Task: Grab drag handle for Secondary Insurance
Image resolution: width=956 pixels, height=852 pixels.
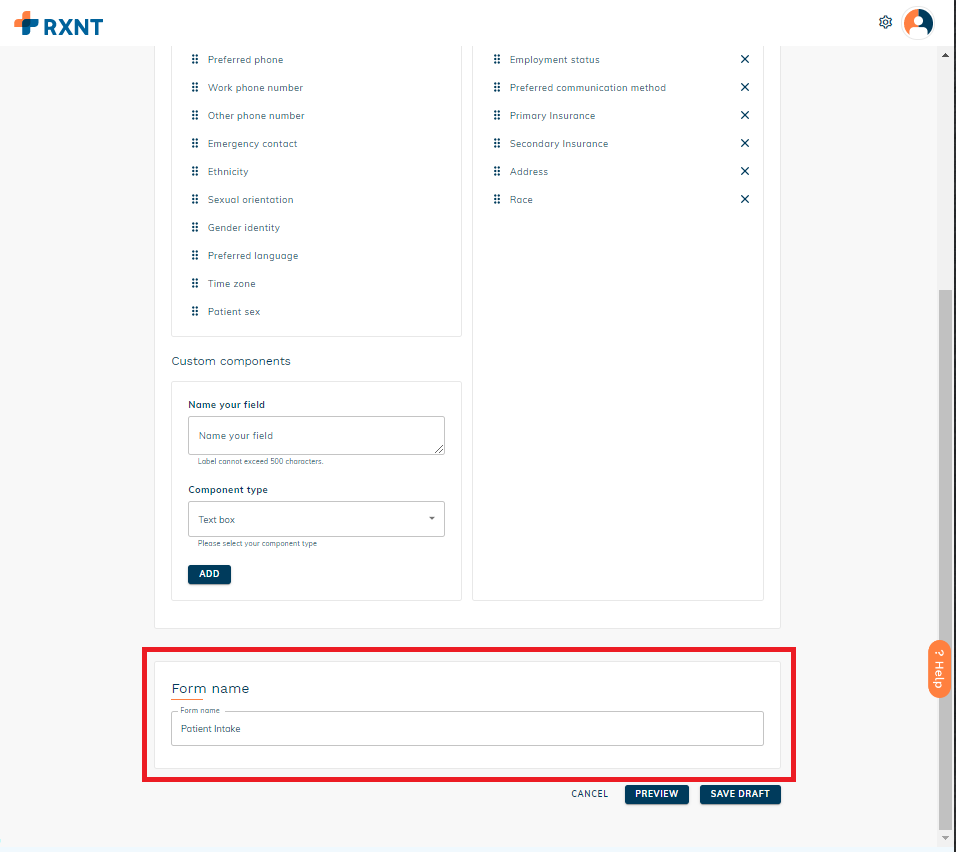Action: (x=497, y=143)
